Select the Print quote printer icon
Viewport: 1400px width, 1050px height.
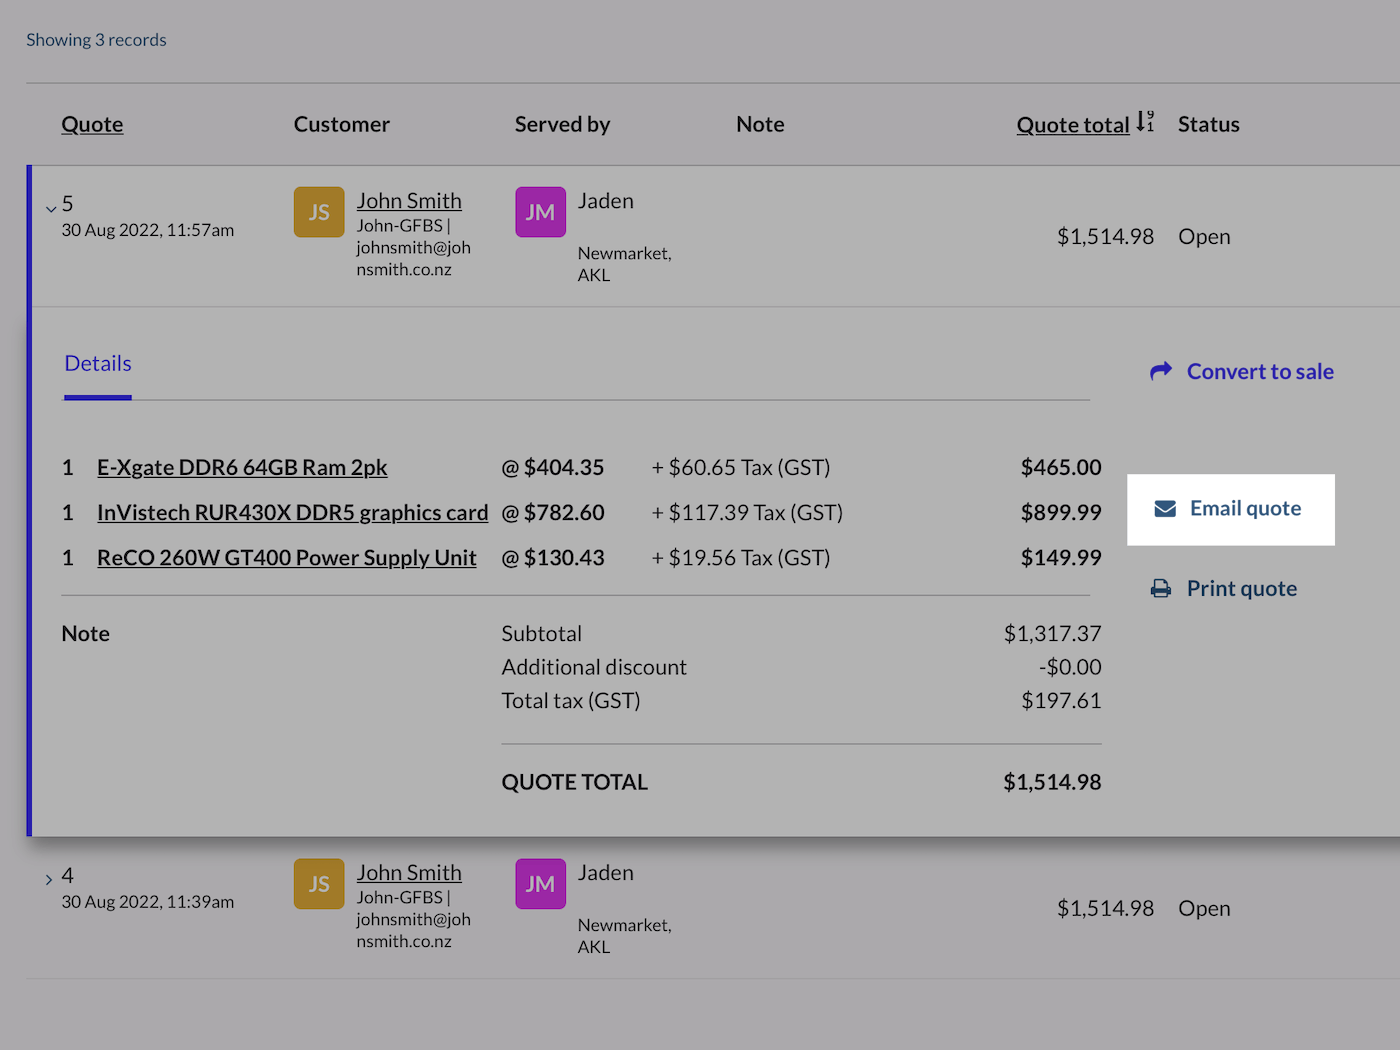pyautogui.click(x=1160, y=588)
